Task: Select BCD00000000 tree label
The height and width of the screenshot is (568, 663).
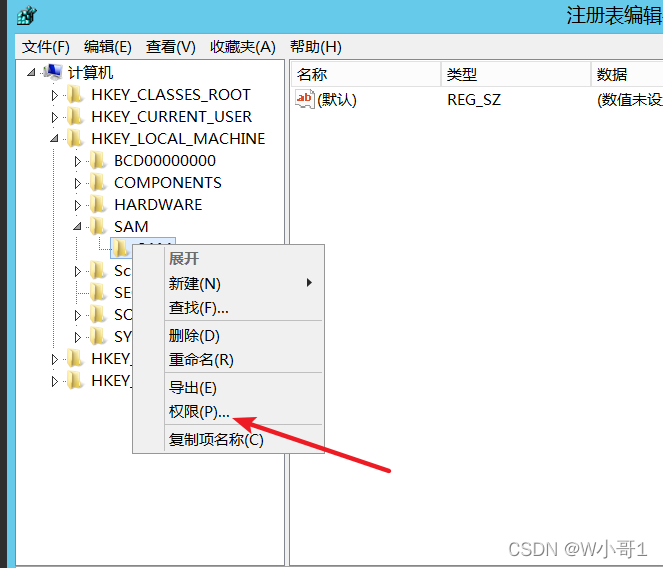Action: coord(165,161)
